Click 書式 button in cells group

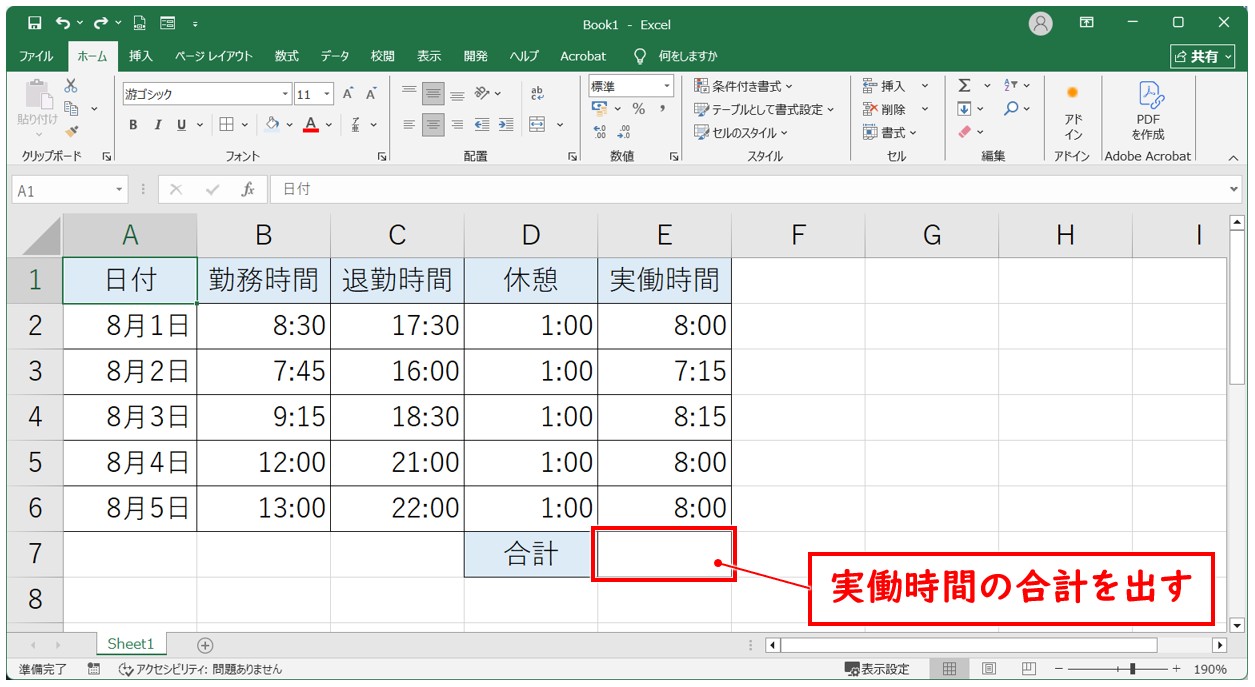coord(890,132)
